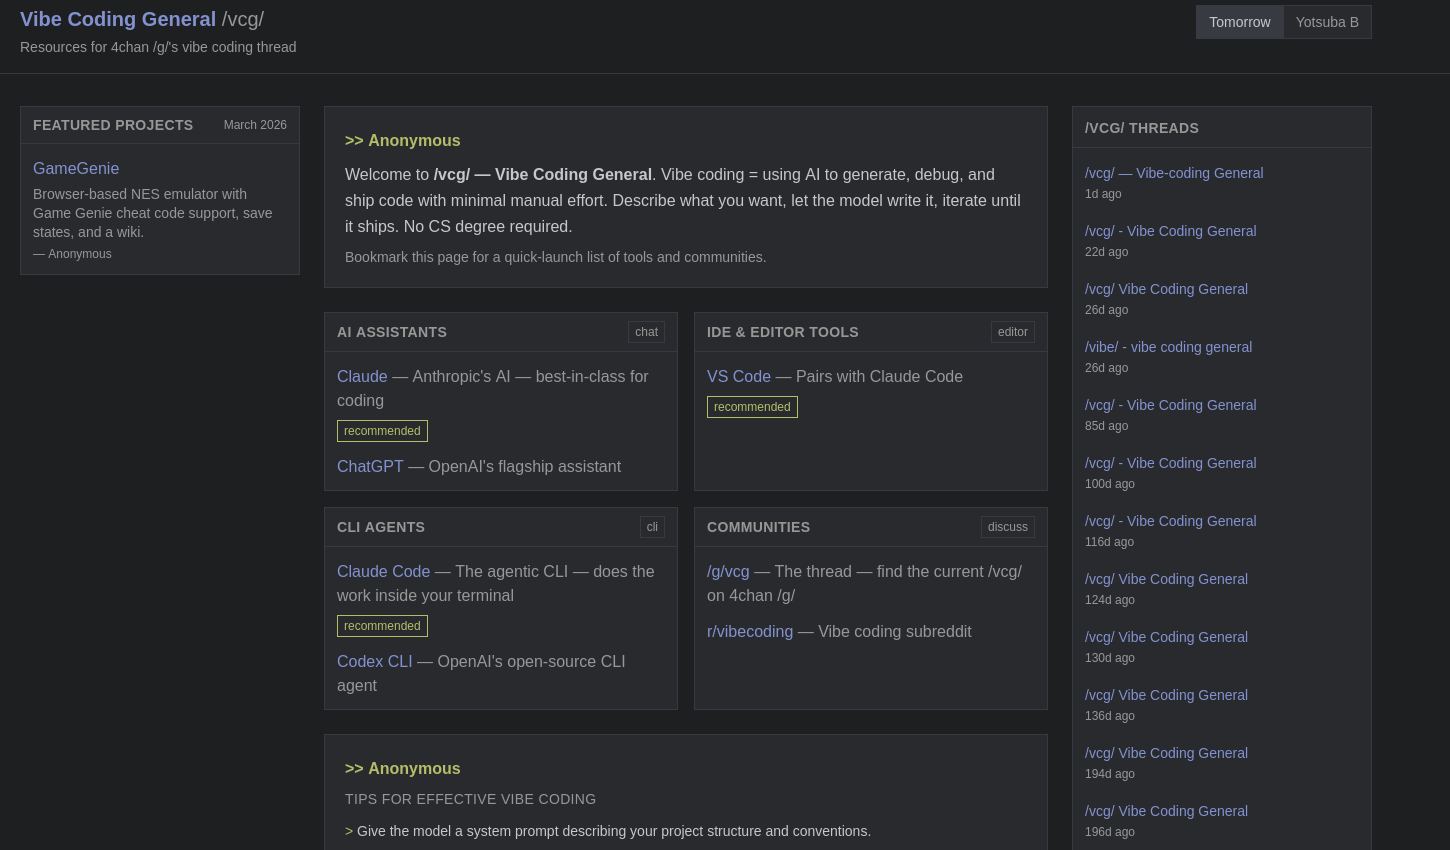Open the ChatGPT link
Viewport: 1450px width, 850px height.
tap(370, 466)
